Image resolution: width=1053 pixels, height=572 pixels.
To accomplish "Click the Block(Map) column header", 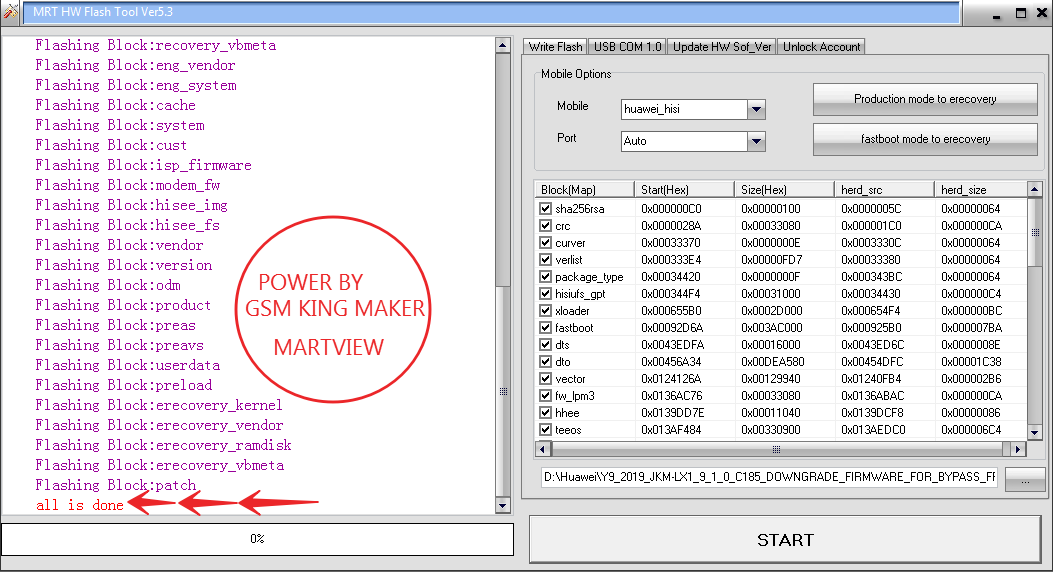I will 584,189.
